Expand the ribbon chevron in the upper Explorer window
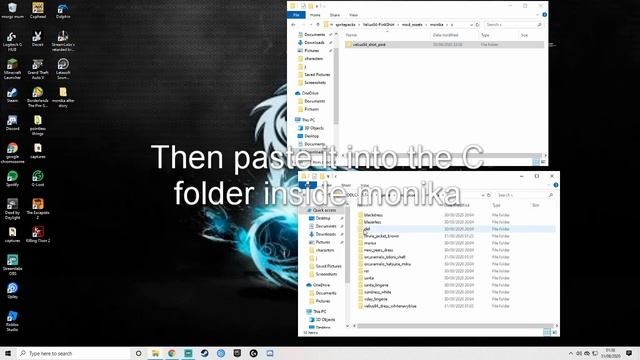Screen dimensions: 640x360 click(537, 15)
